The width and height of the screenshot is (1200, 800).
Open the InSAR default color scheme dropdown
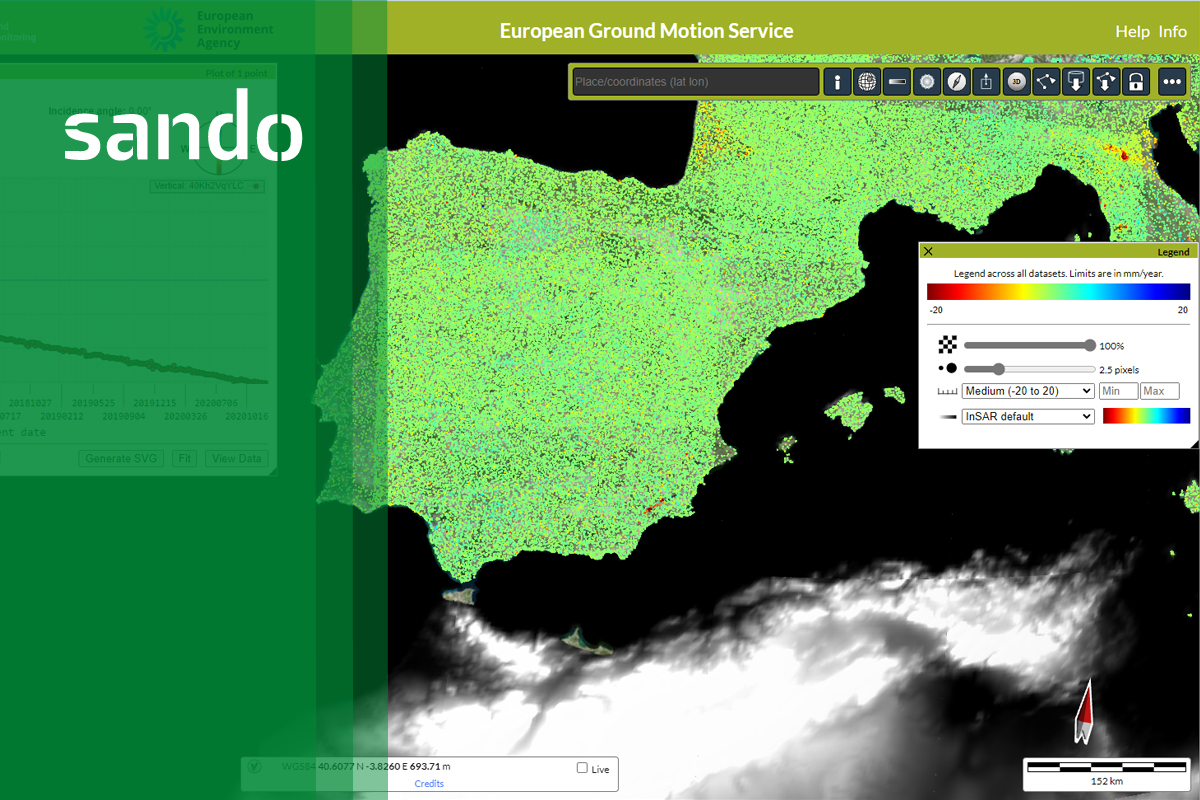point(1028,416)
